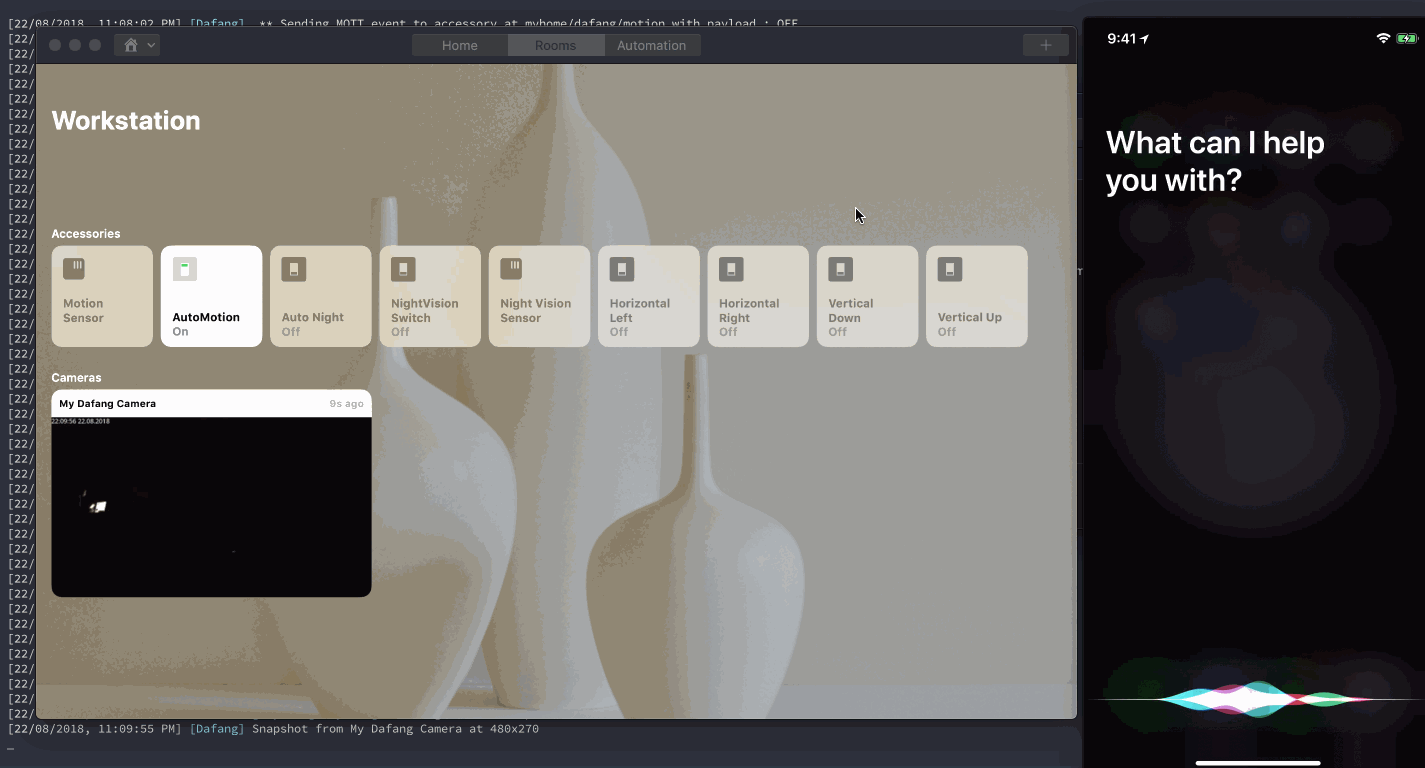1425x768 pixels.
Task: Switch to the Home tab
Action: click(460, 45)
